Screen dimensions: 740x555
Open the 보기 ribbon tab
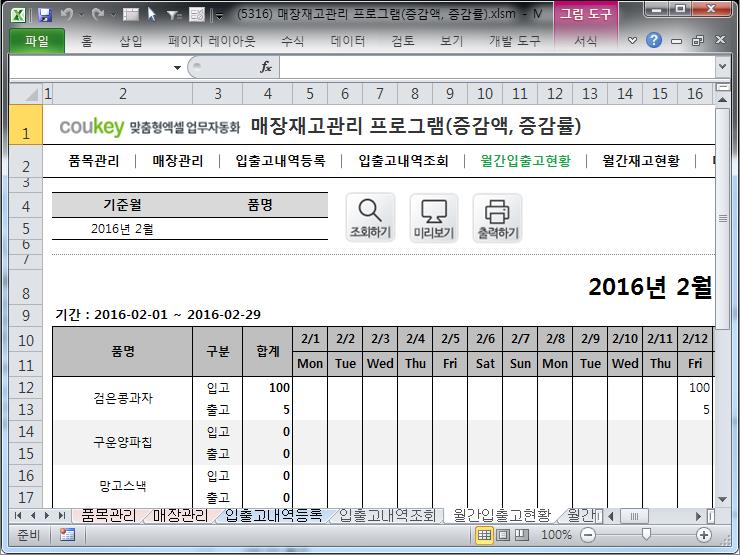[x=452, y=41]
